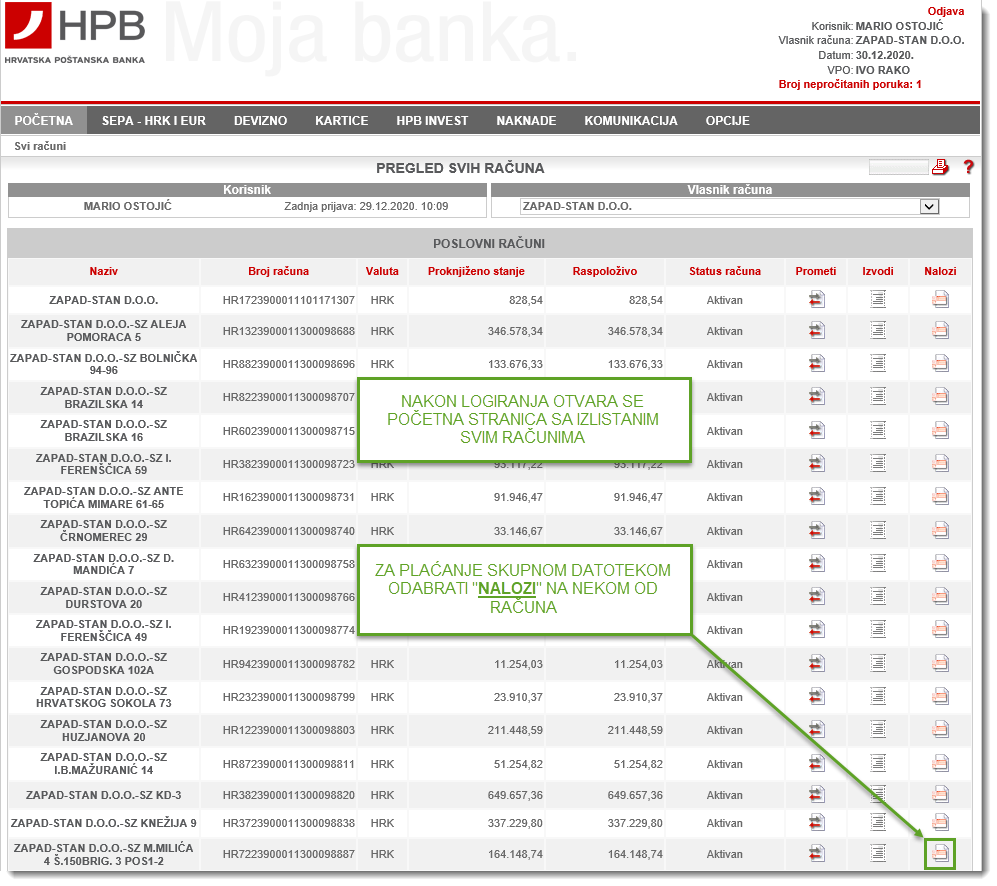Sort by Naziv column header

point(104,271)
